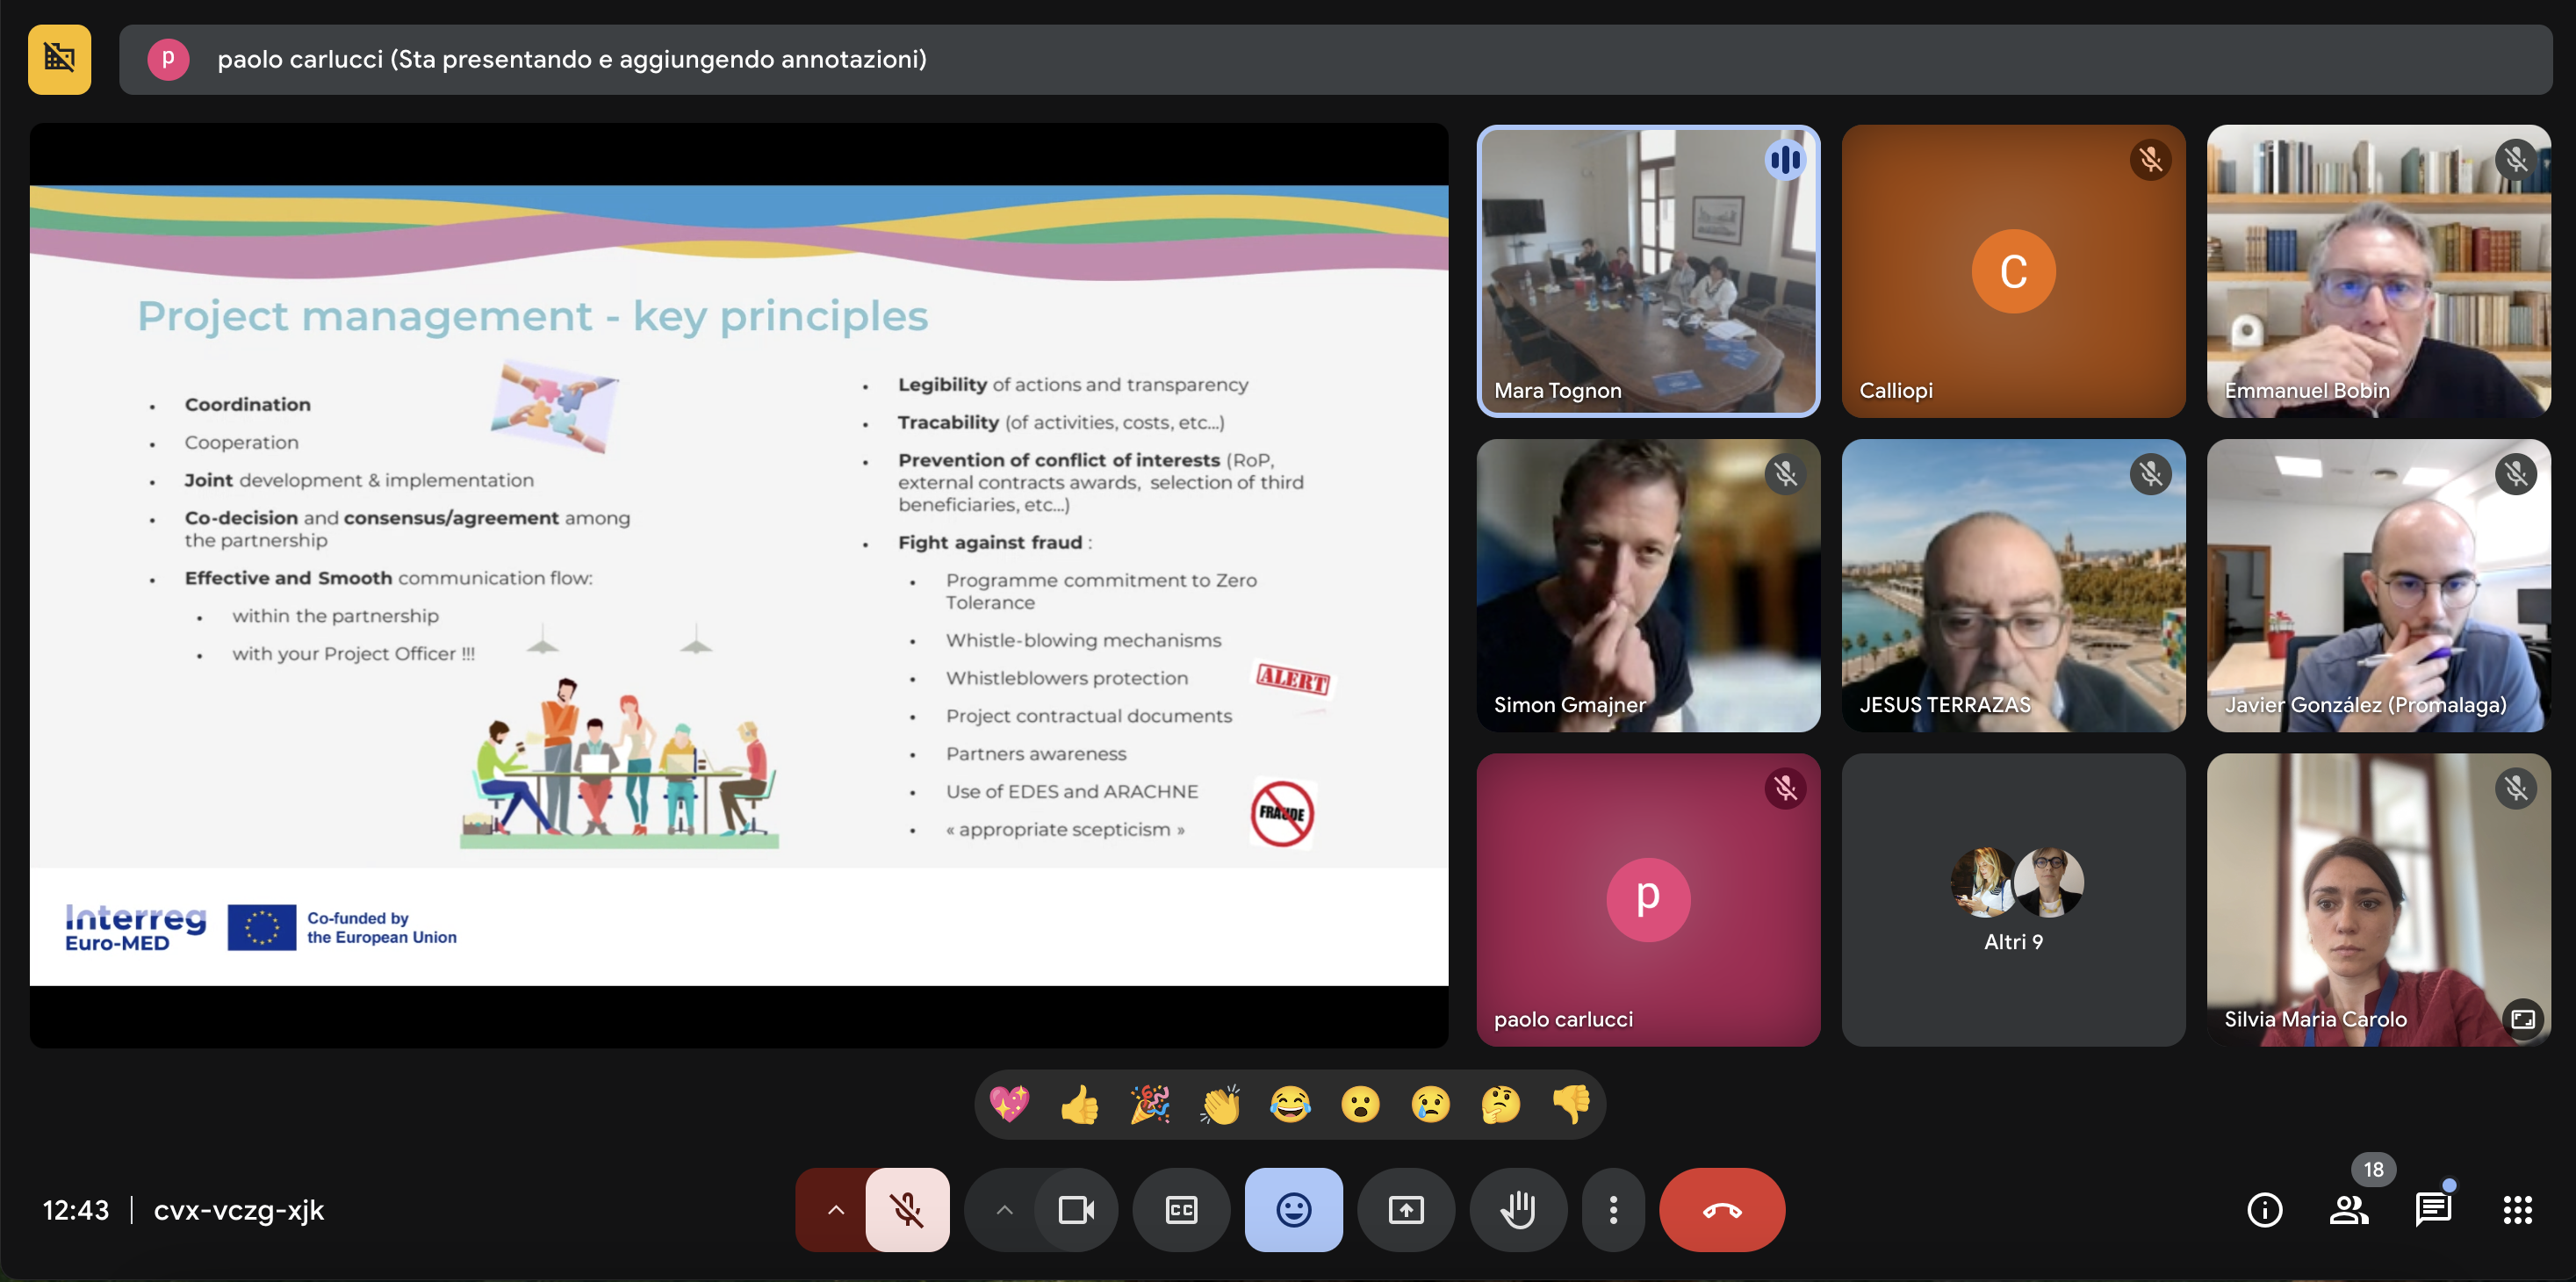
Task: Click muted mic icon on Simon Gmajner tile
Action: click(x=1785, y=474)
